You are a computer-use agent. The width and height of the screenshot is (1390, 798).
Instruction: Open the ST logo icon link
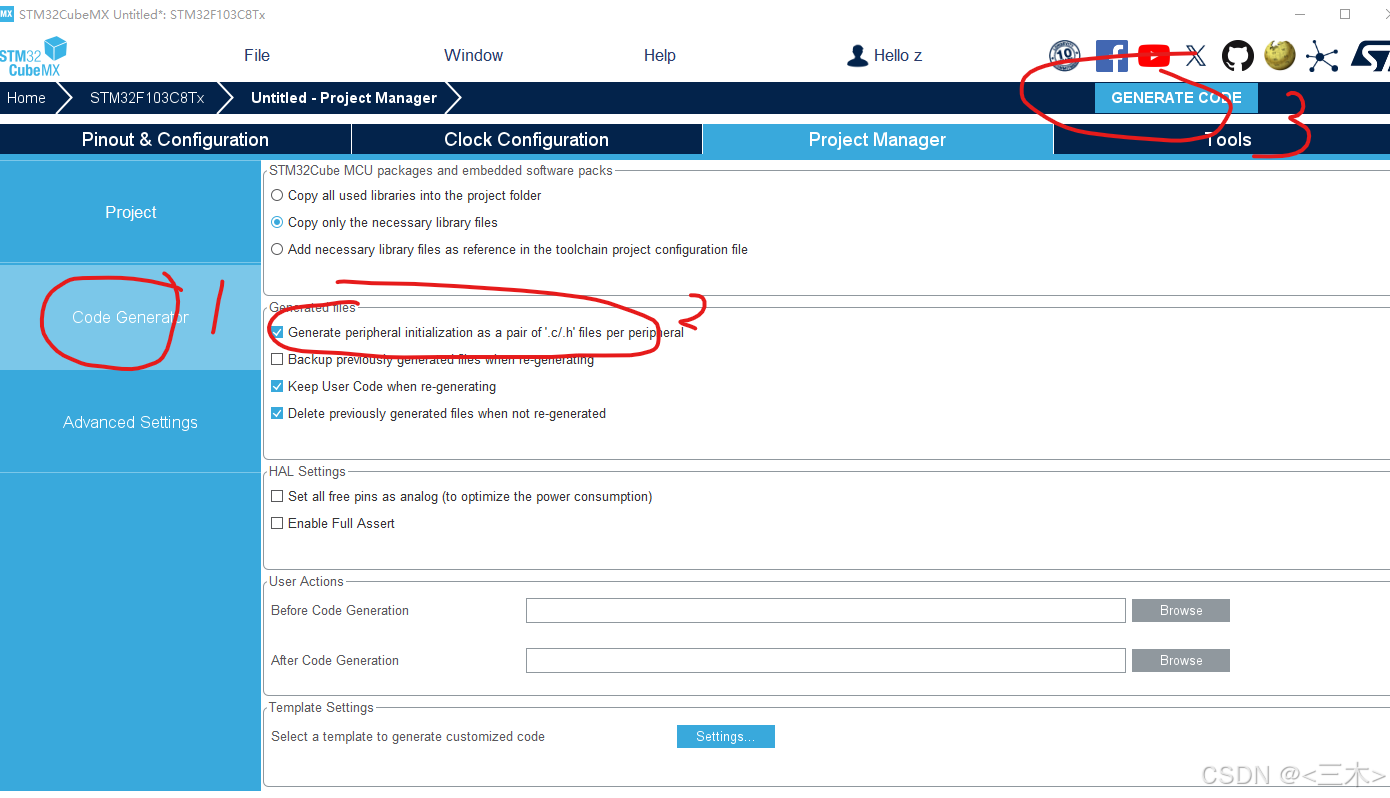1370,56
